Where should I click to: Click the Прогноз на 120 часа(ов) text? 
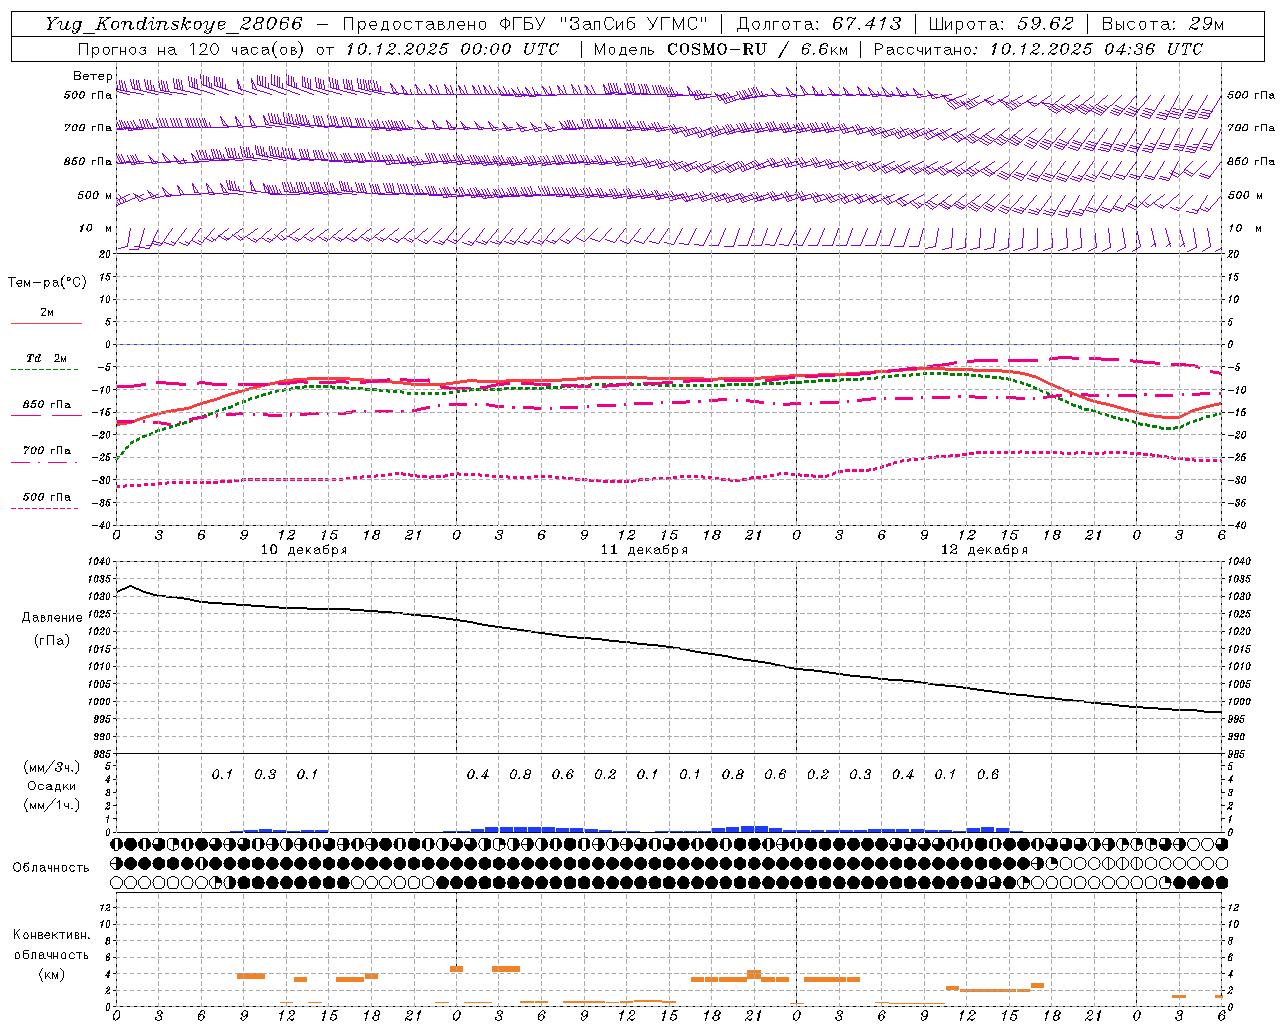point(193,49)
